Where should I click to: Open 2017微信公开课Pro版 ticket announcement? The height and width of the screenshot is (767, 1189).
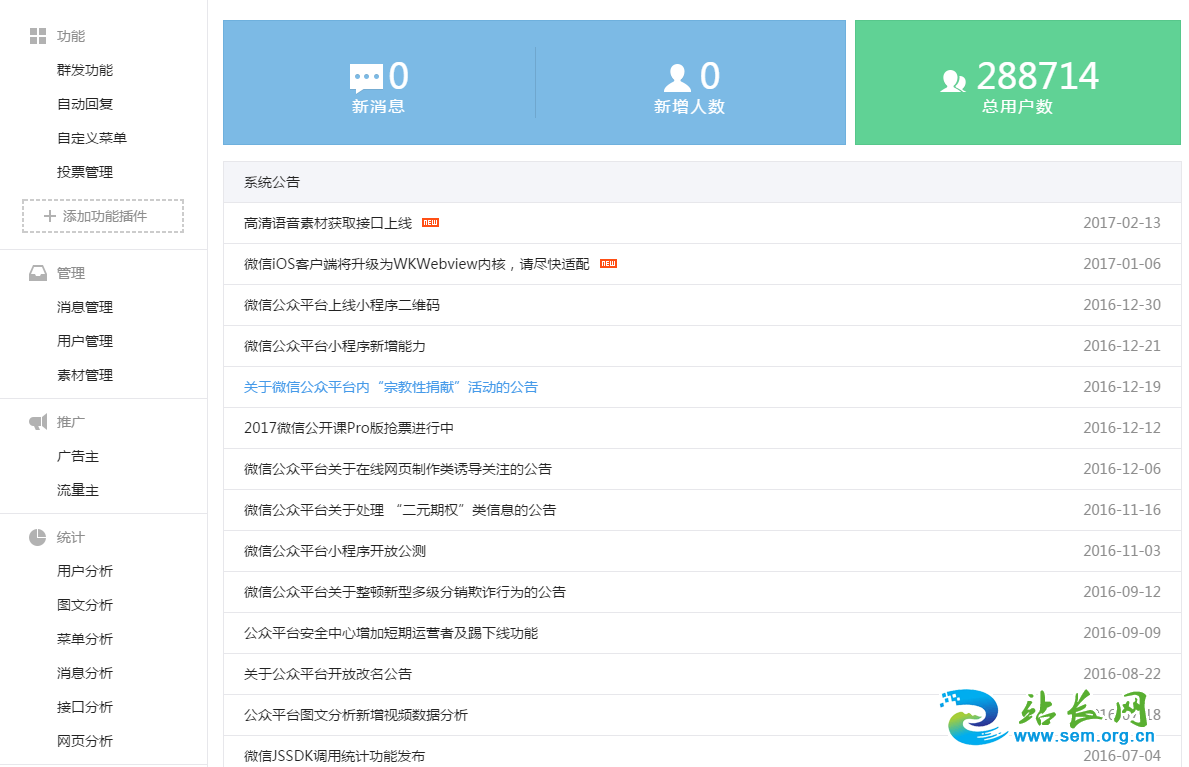(x=349, y=428)
